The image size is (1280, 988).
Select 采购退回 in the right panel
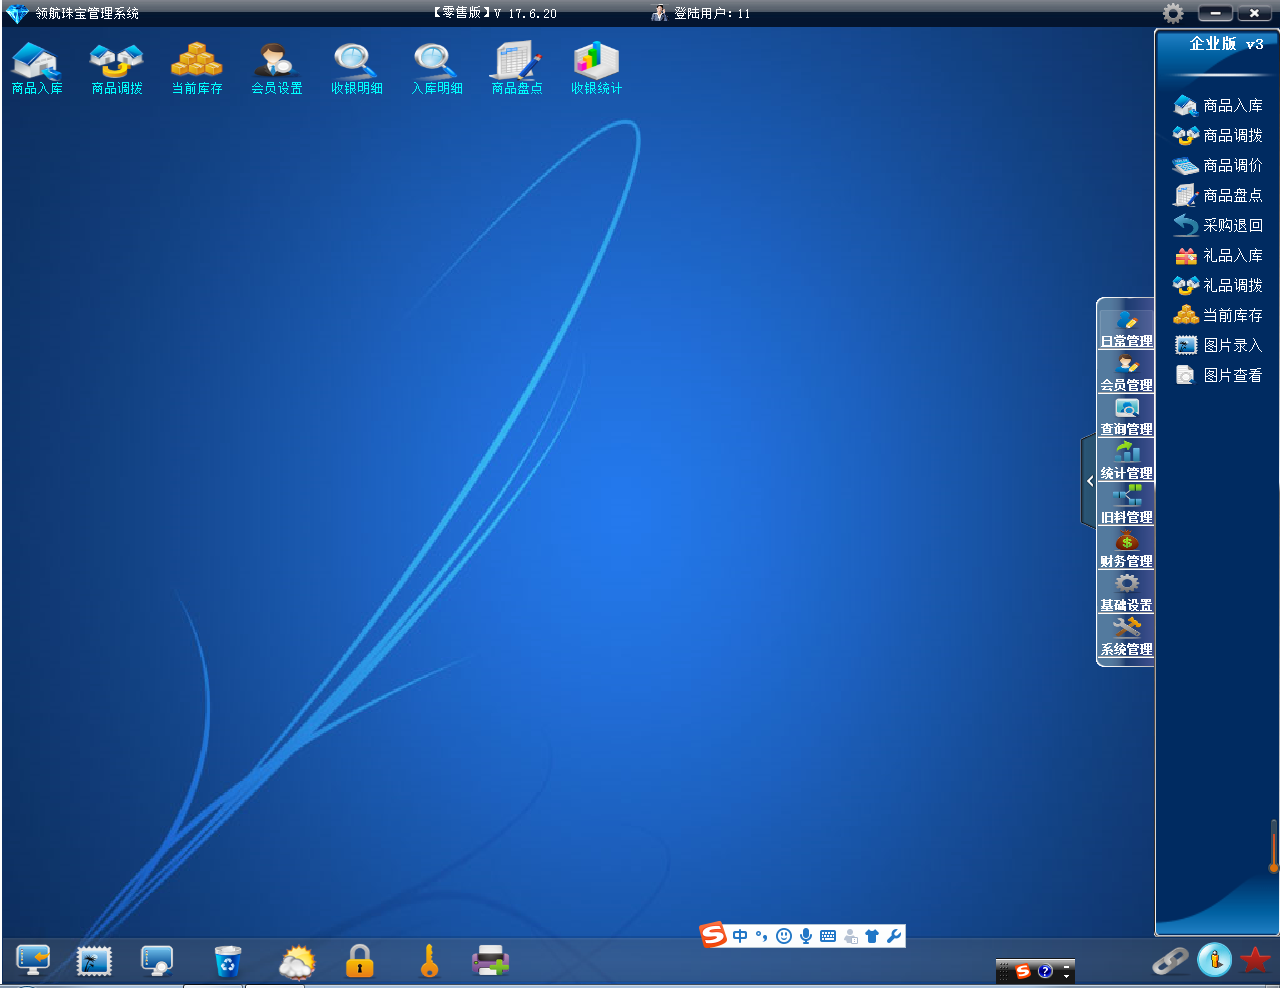[x=1218, y=225]
